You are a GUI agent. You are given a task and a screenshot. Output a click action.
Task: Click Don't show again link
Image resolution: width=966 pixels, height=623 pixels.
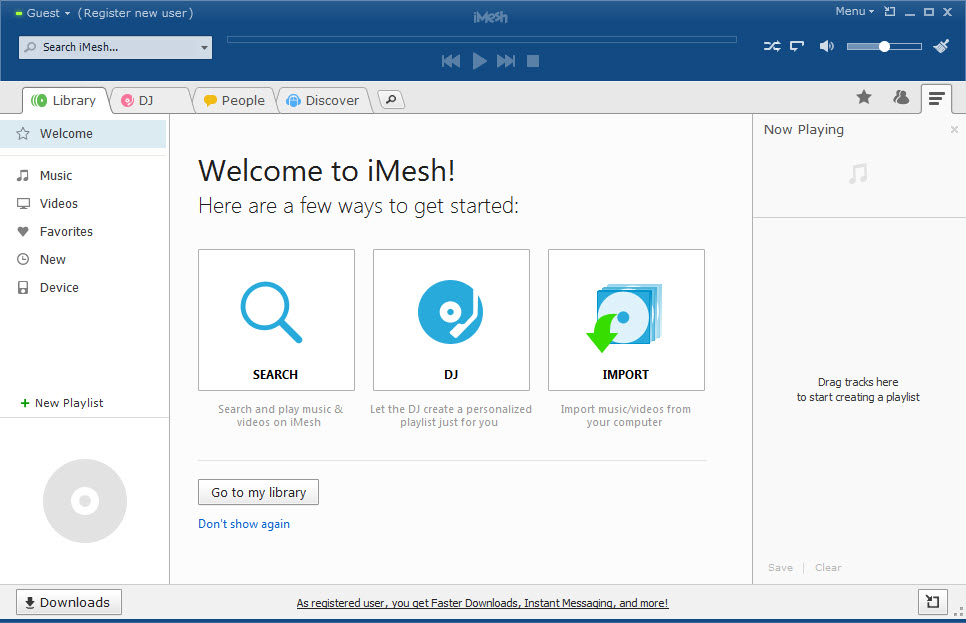tap(244, 524)
